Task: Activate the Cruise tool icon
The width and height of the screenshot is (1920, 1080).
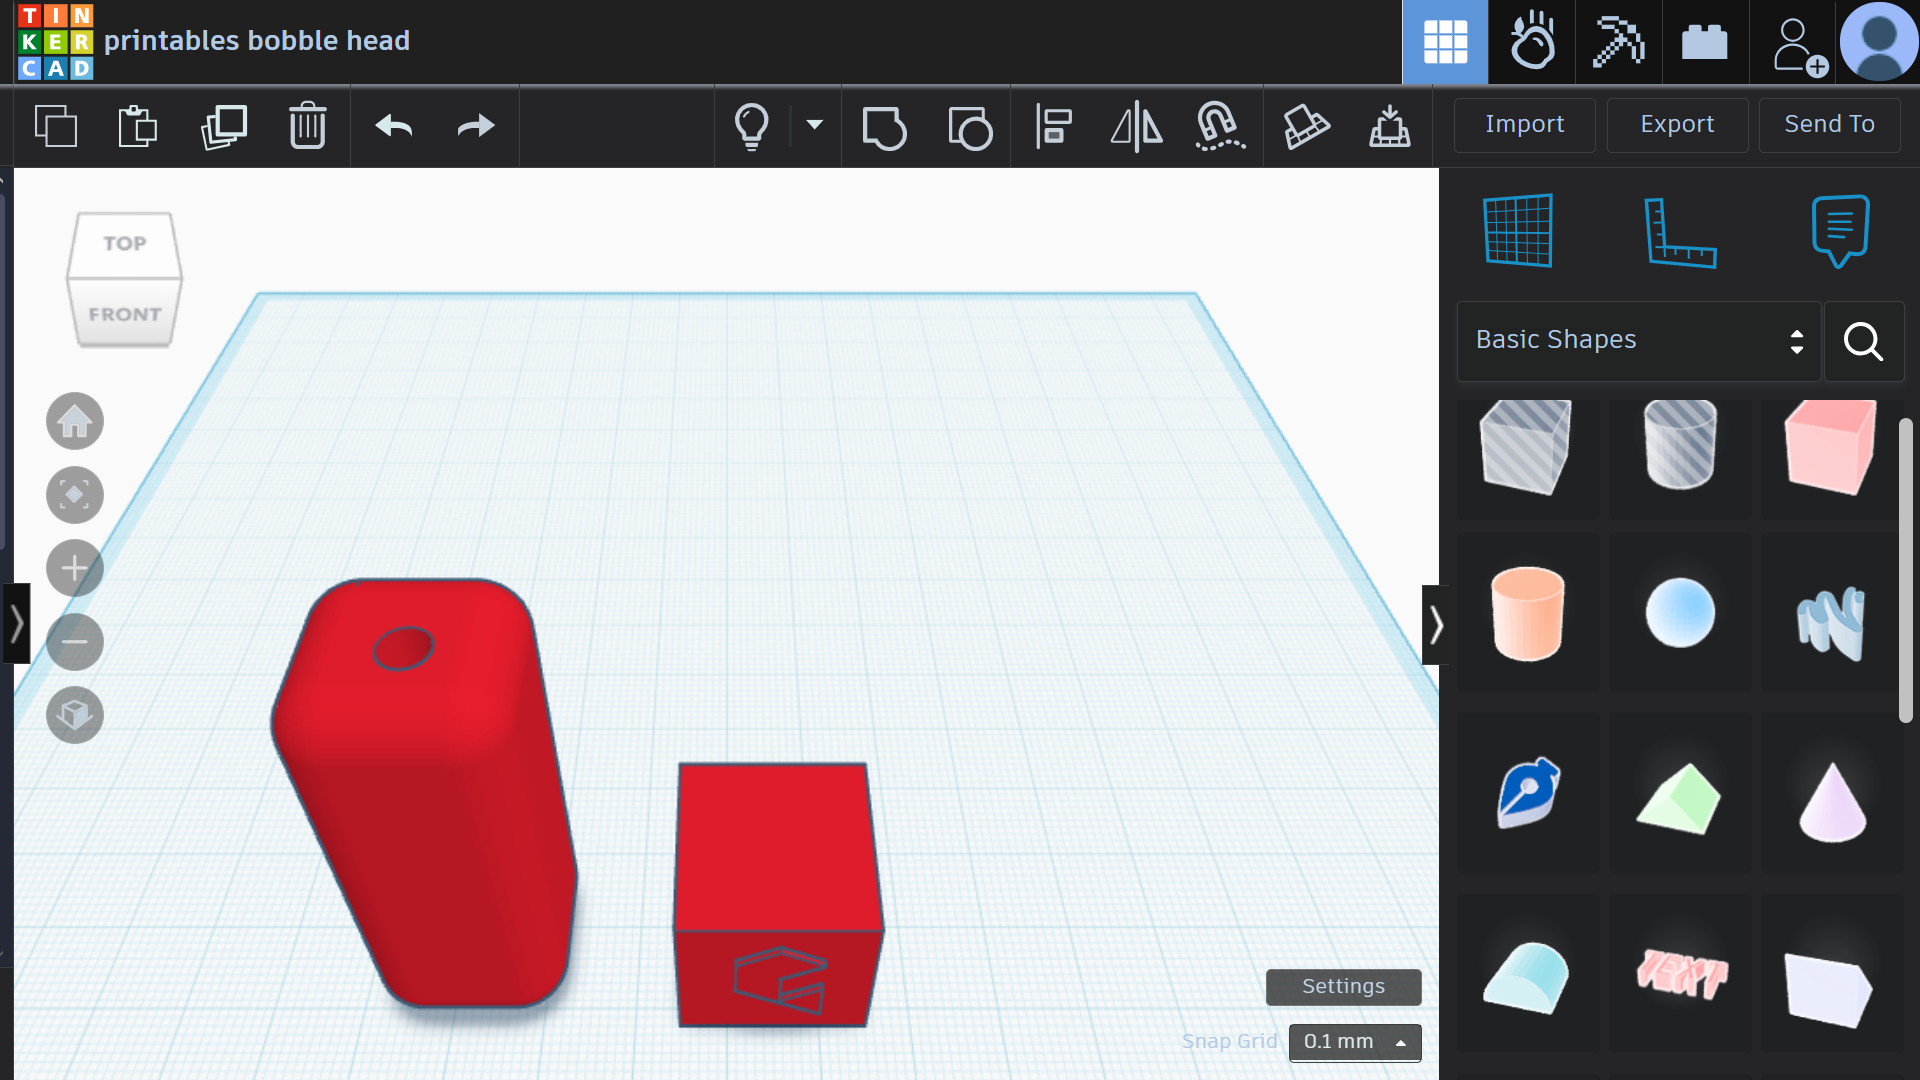Action: pos(1221,127)
